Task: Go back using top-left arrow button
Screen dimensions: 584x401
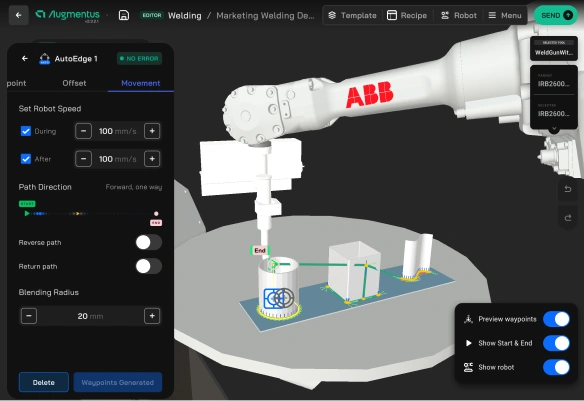Action: coord(18,15)
